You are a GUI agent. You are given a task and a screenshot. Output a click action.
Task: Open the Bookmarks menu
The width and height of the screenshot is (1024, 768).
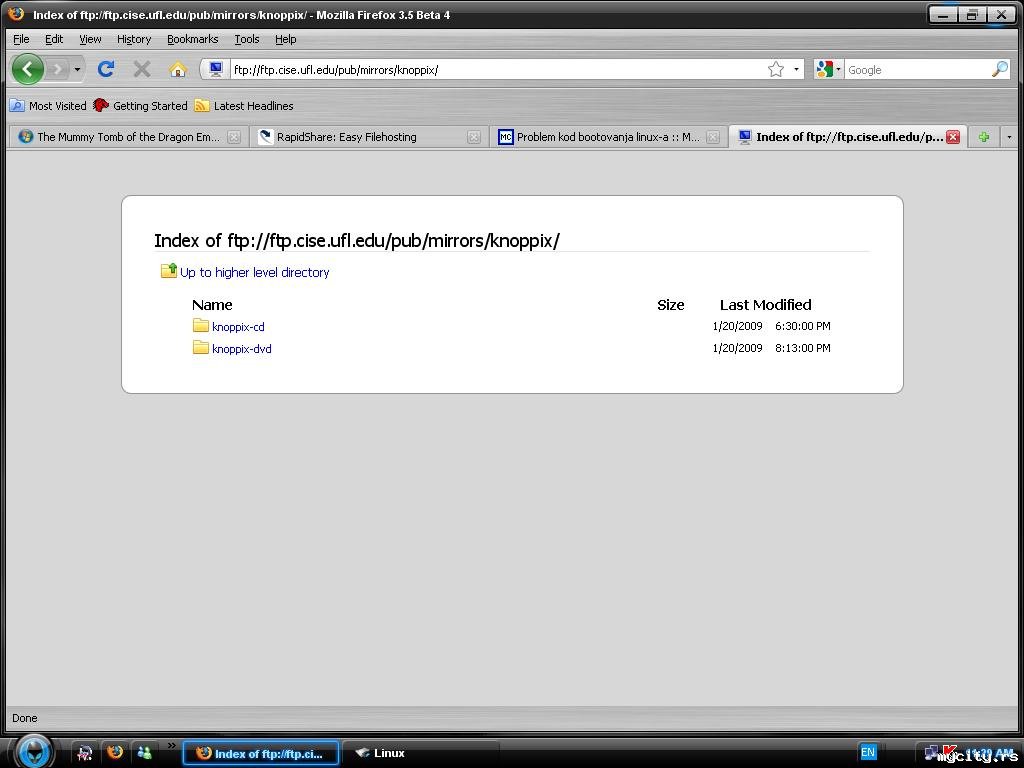193,39
